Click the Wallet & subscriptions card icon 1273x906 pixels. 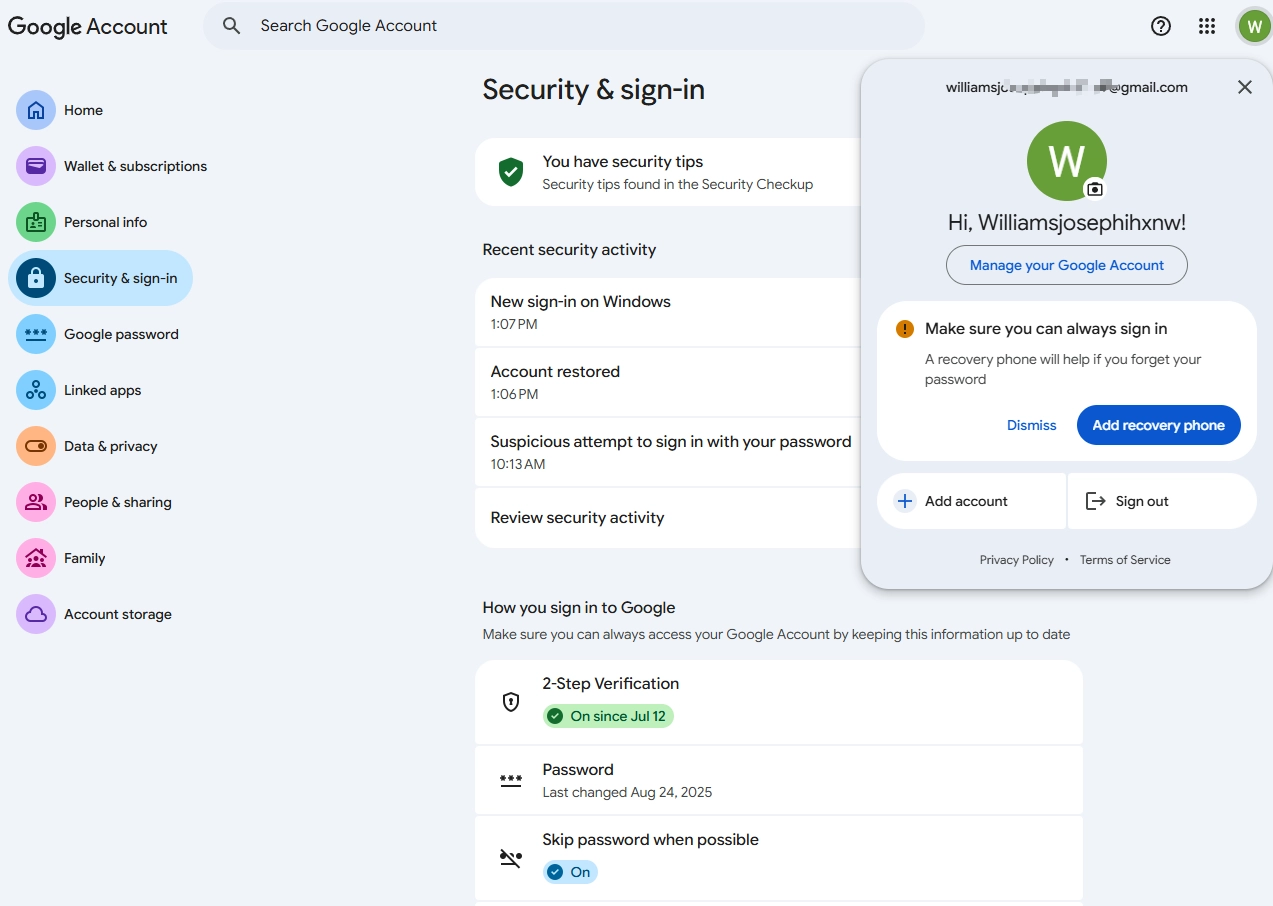[36, 166]
